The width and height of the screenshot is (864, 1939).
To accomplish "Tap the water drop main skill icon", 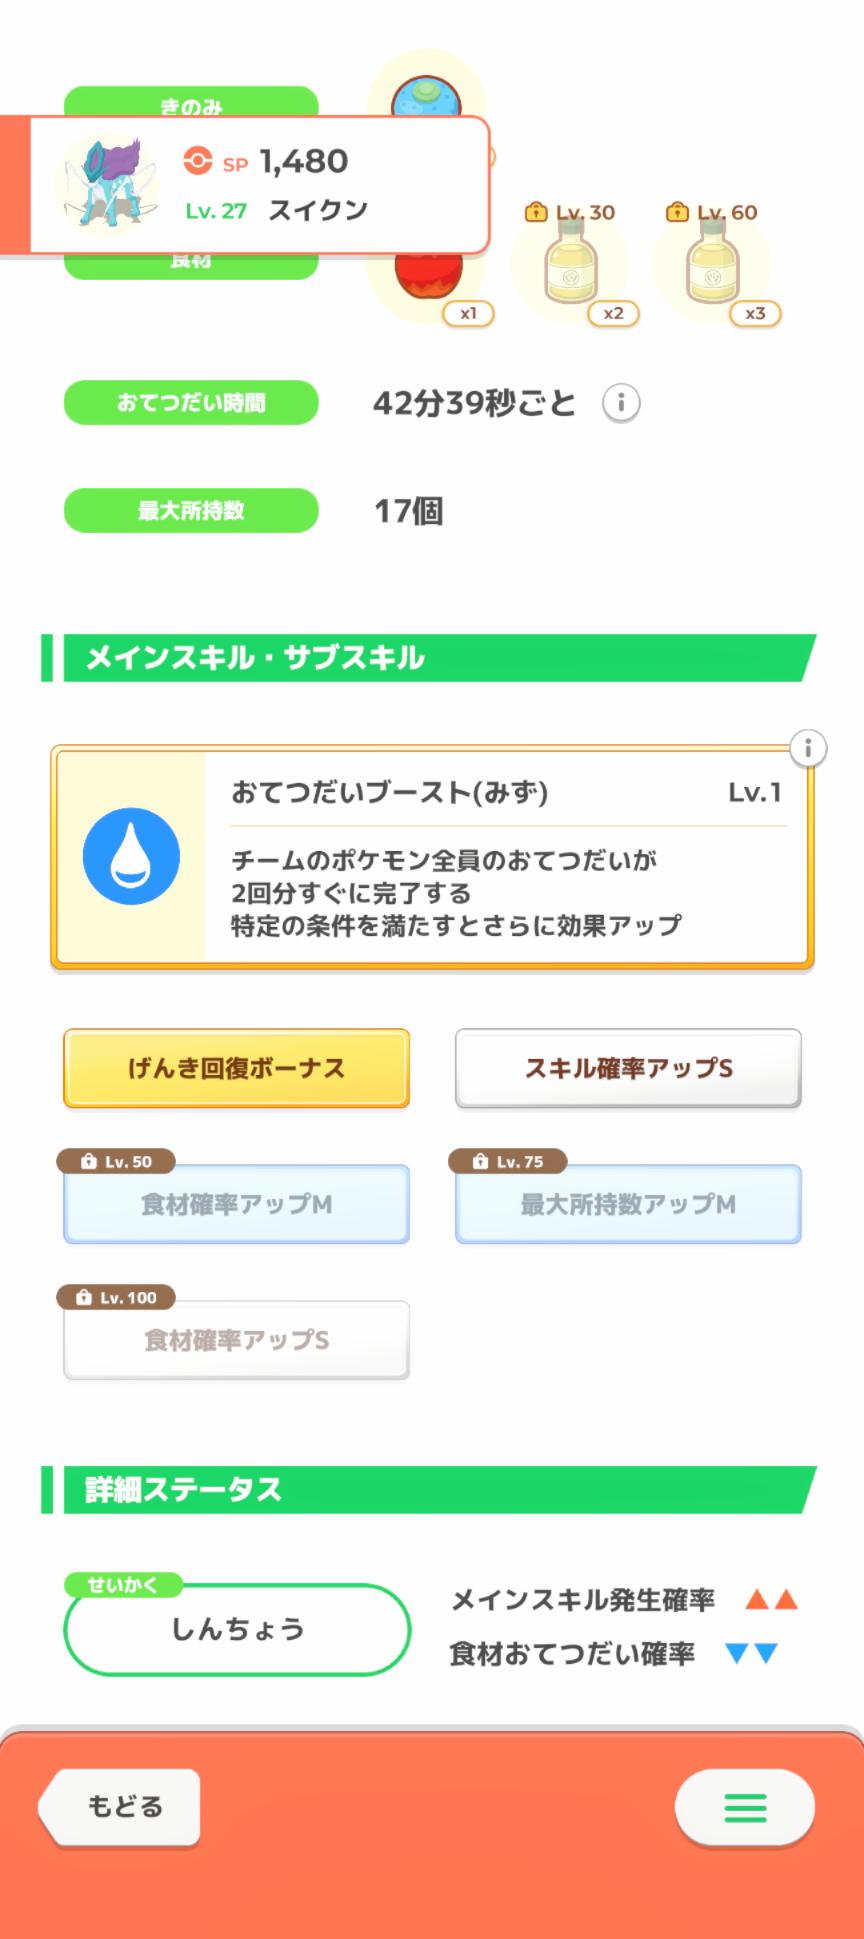I will [x=131, y=857].
